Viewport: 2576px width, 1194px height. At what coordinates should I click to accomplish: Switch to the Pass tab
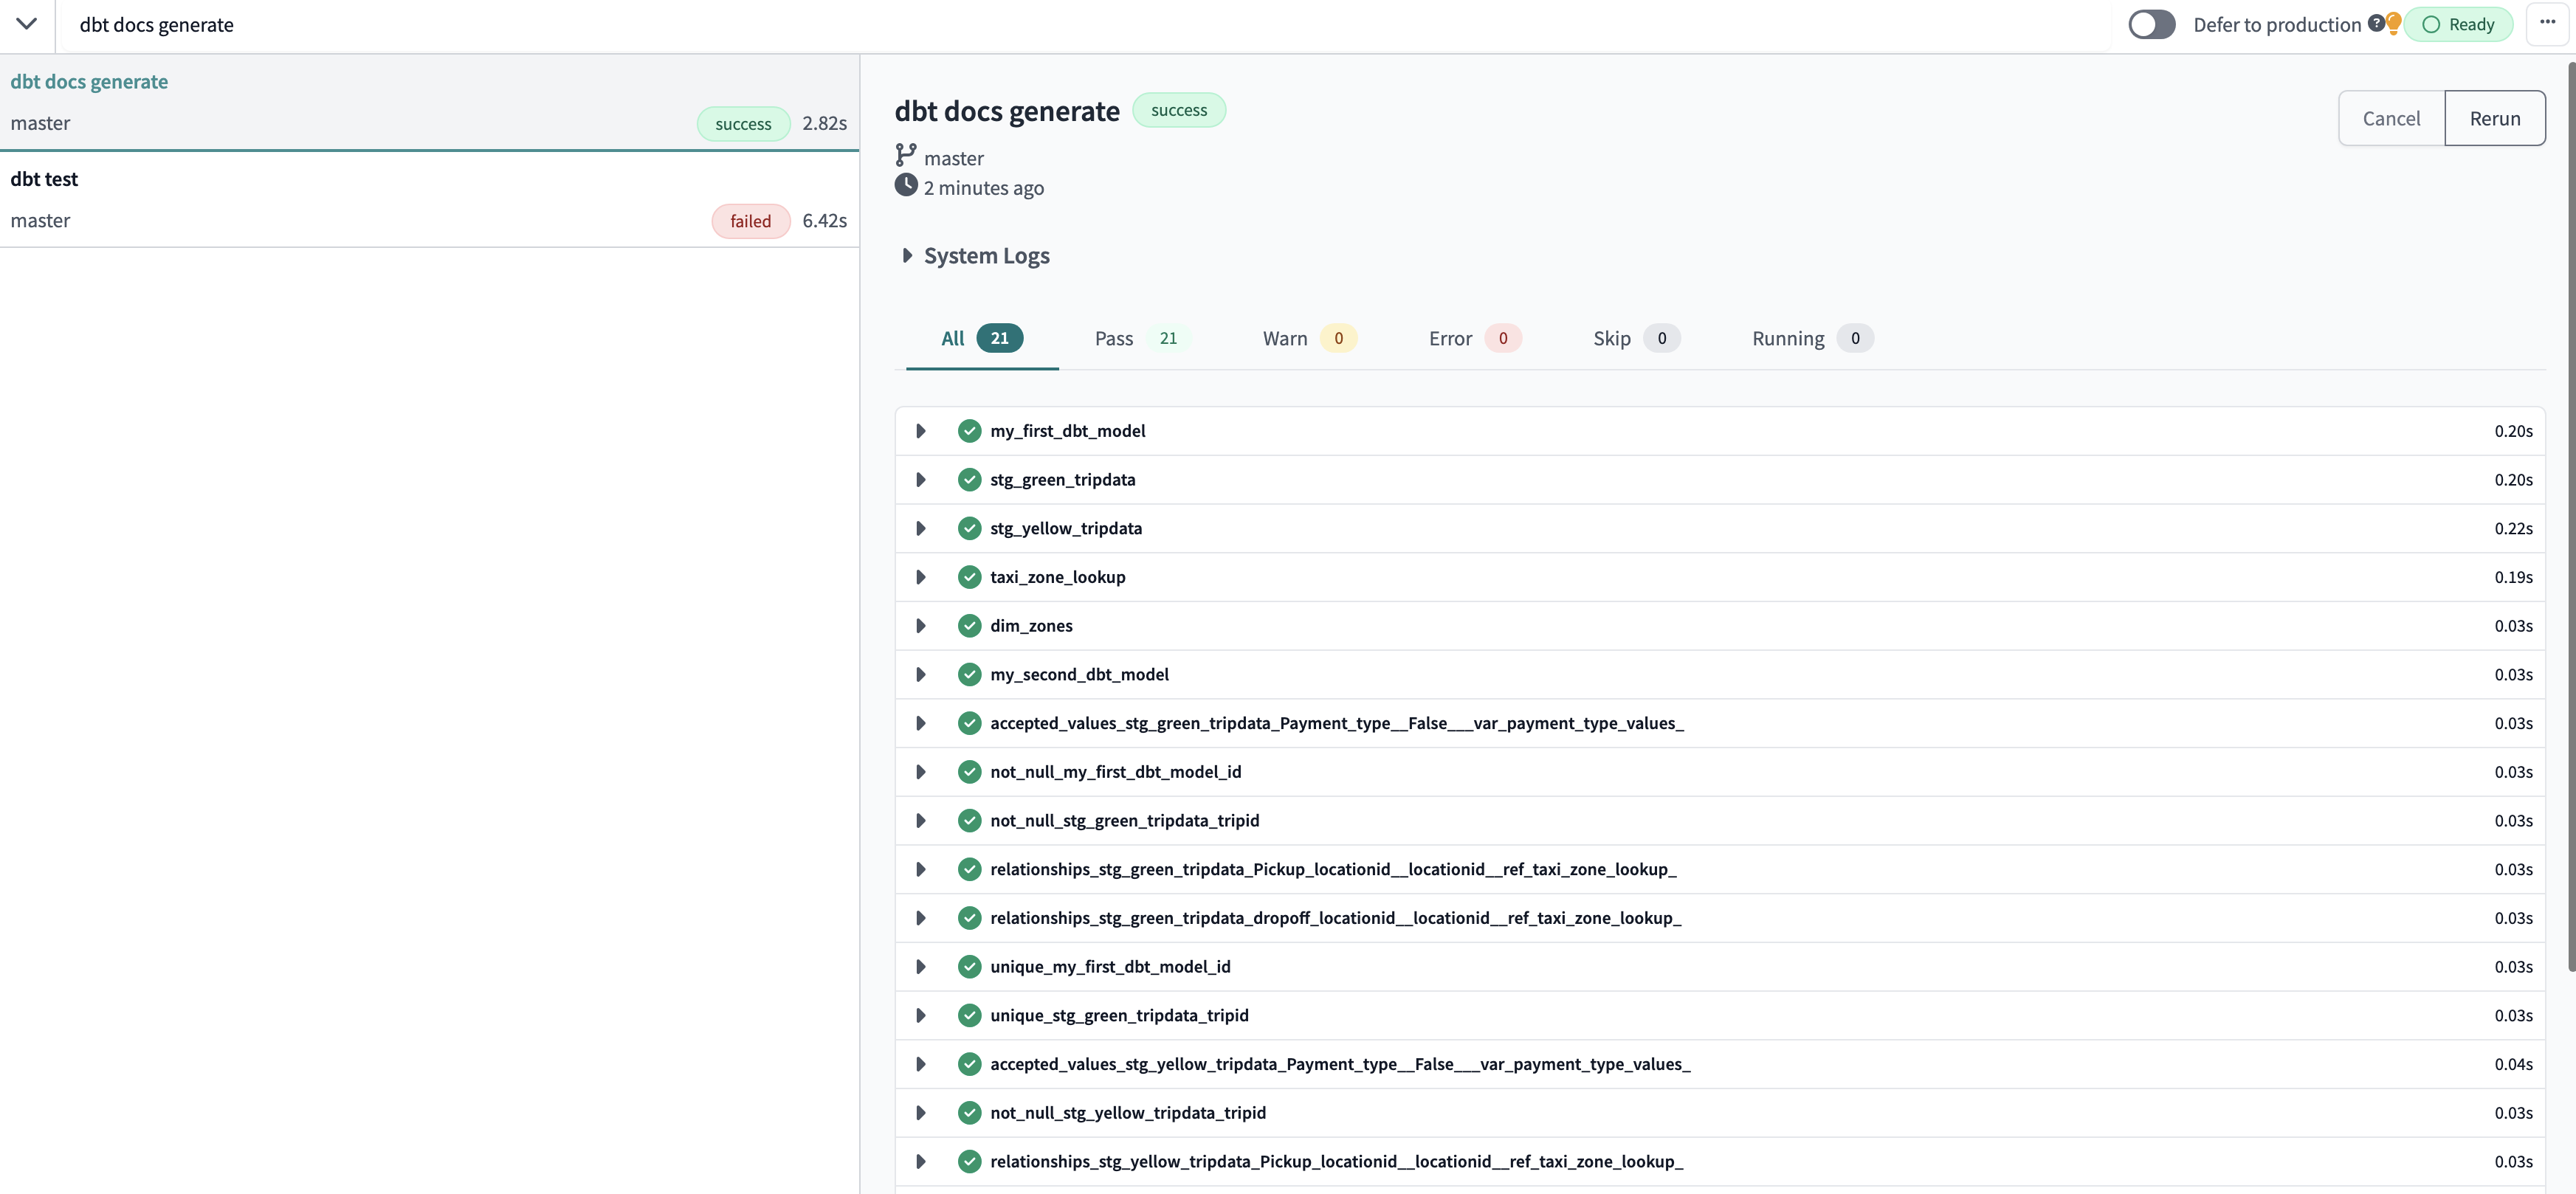1143,338
